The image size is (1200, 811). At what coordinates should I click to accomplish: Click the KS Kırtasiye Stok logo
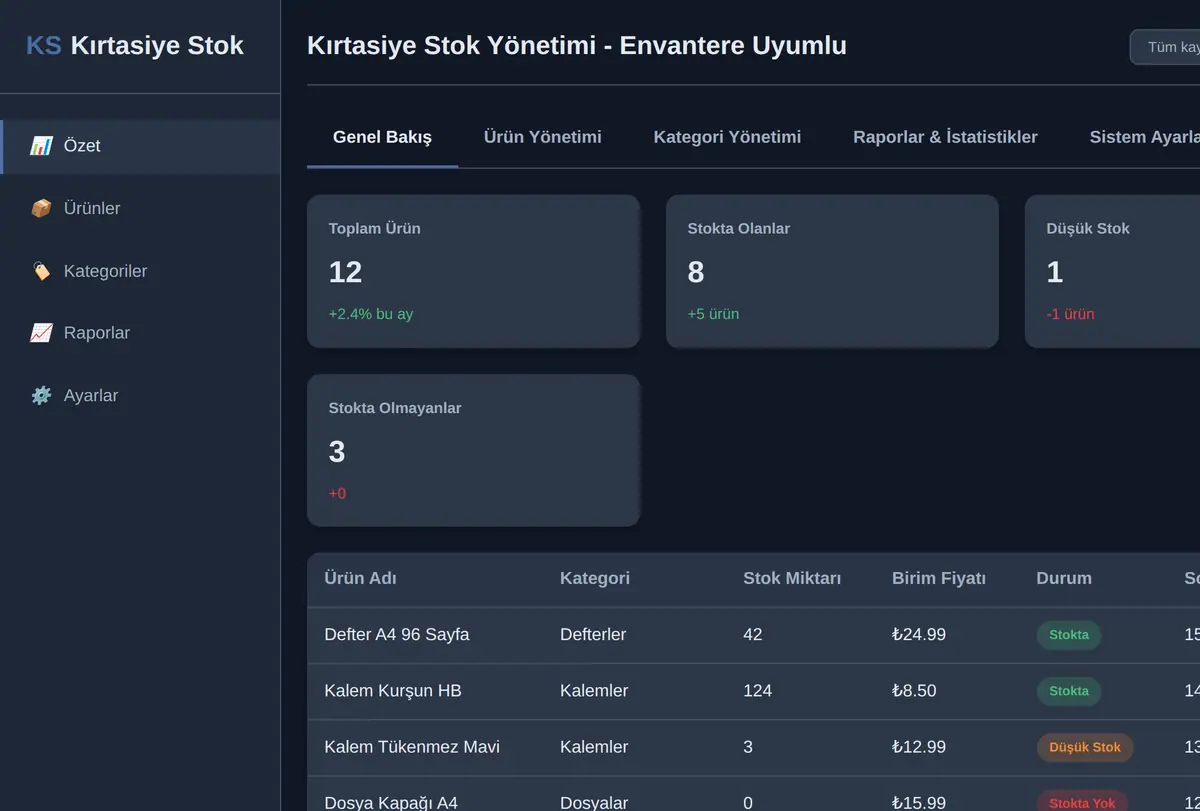(135, 45)
